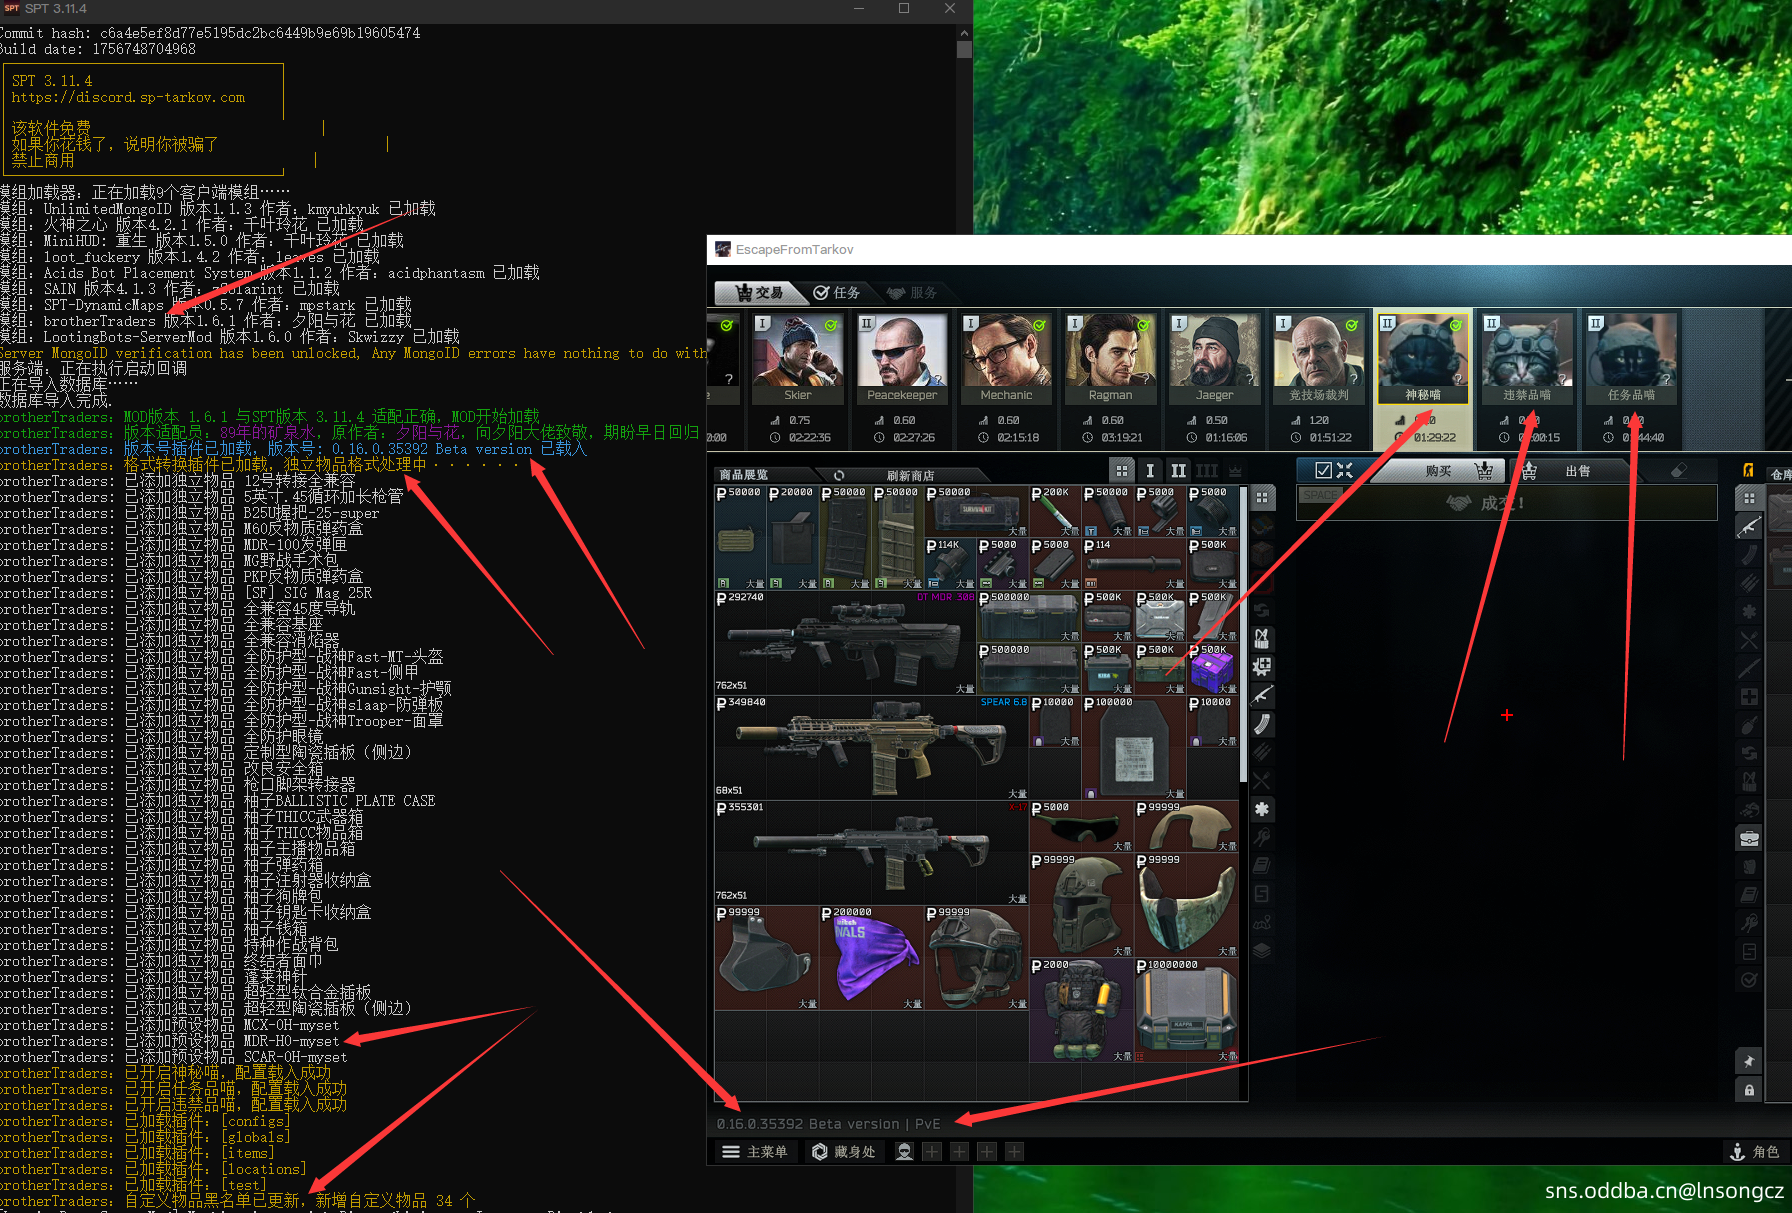Select the weapons category icon in the stash sidebar
Screen dimensions: 1792x1213
coord(1749,527)
